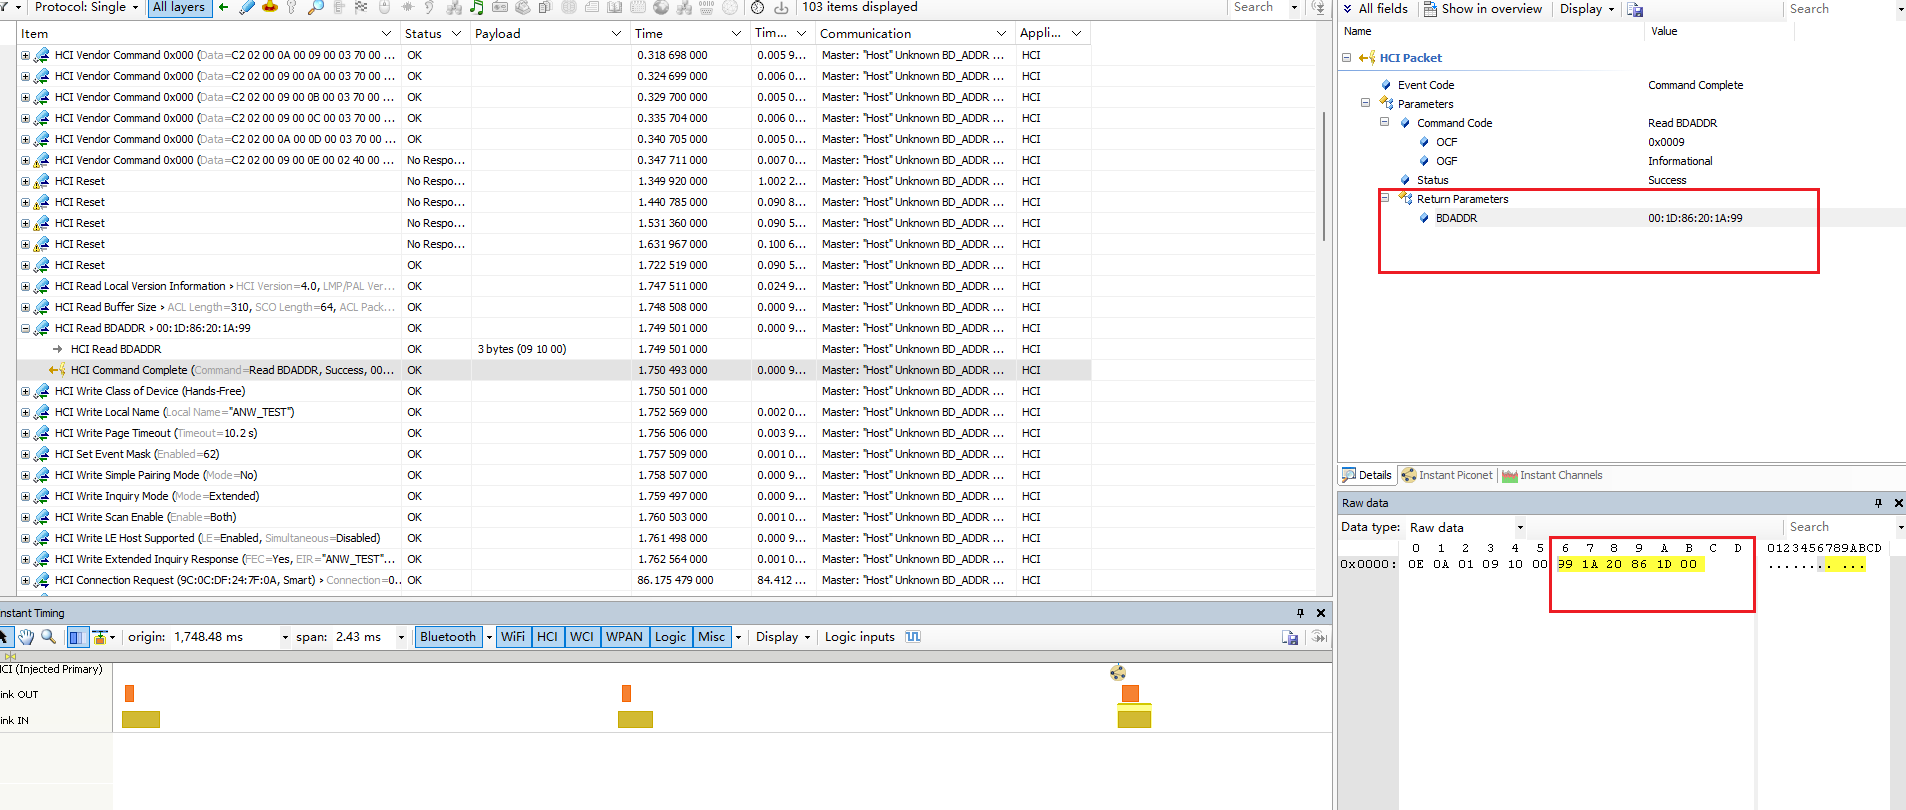Click the export icon at Instant Timing toolbar right

coord(1290,637)
